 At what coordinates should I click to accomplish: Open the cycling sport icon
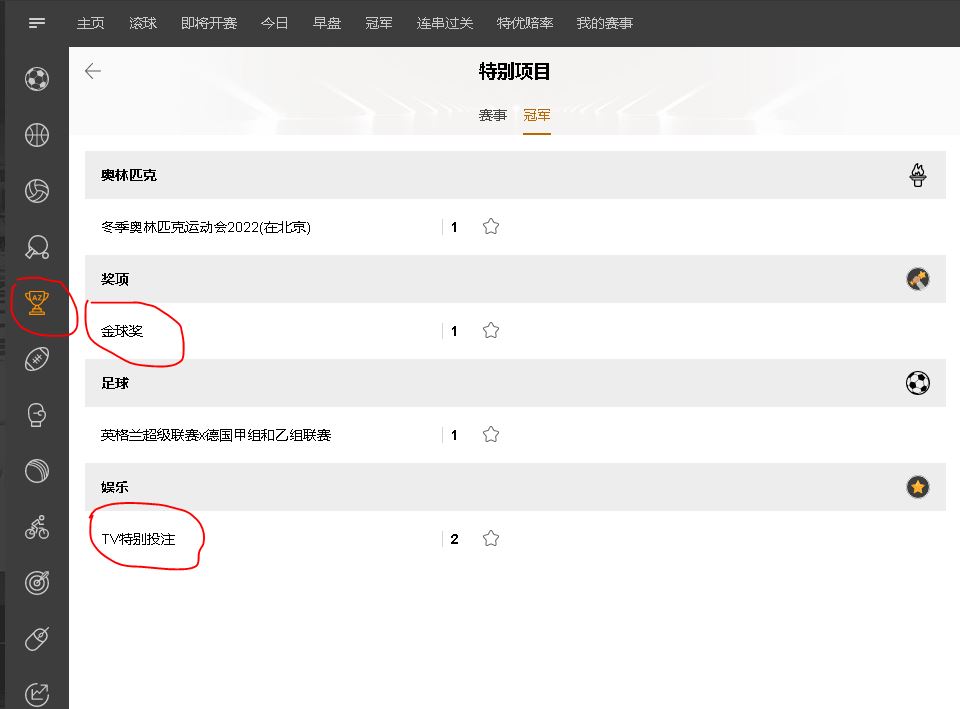(x=37, y=527)
